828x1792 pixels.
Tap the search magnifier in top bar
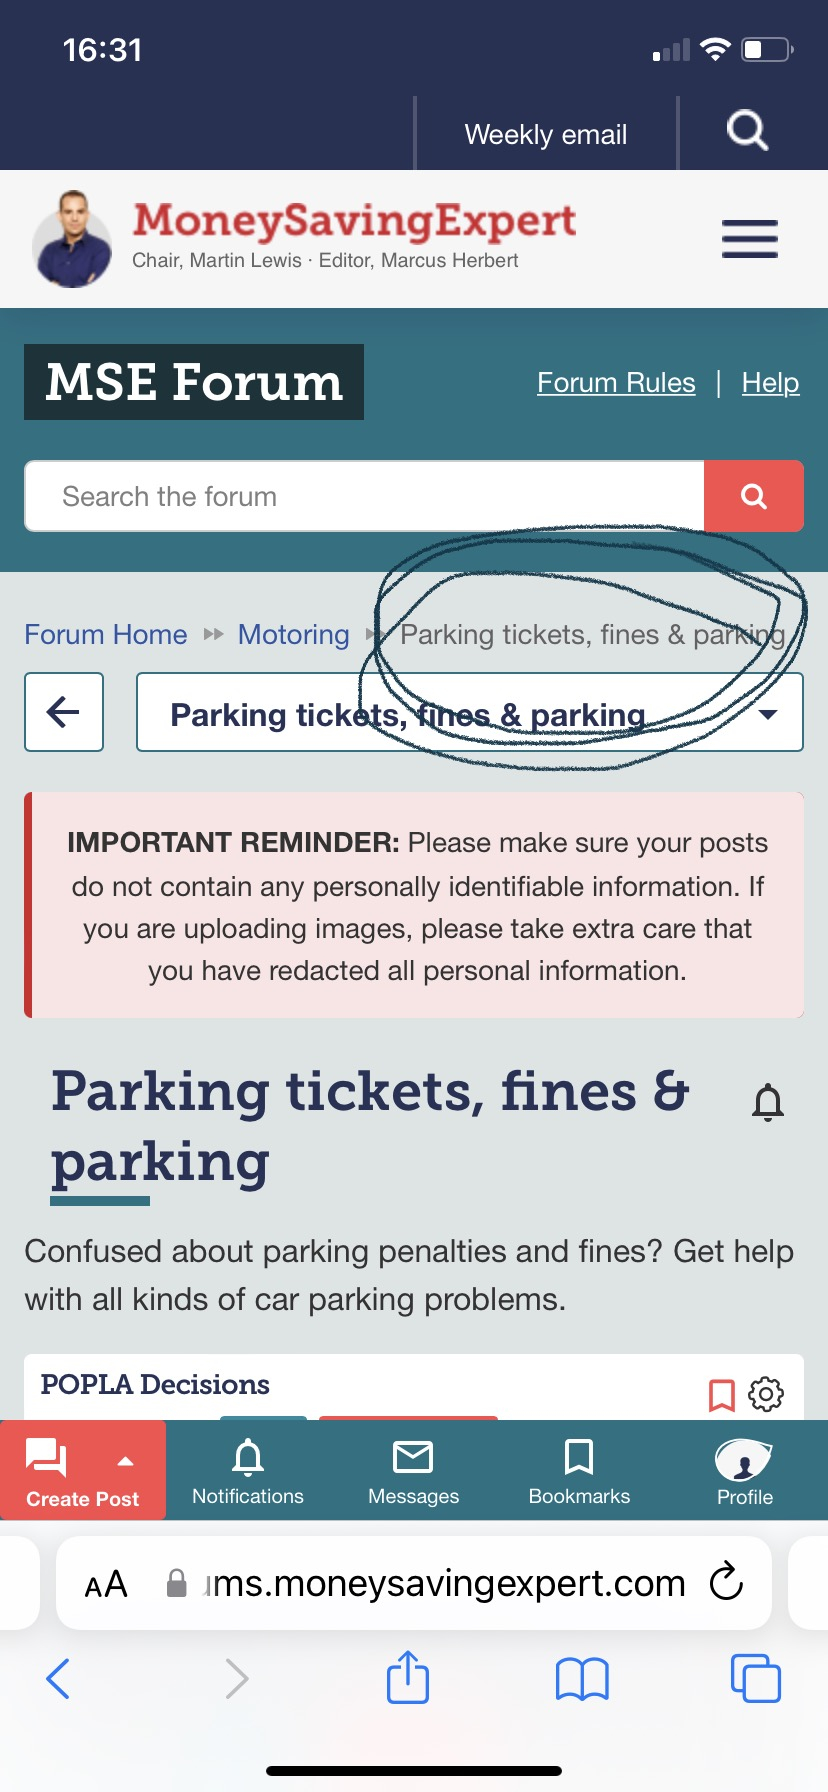point(747,131)
